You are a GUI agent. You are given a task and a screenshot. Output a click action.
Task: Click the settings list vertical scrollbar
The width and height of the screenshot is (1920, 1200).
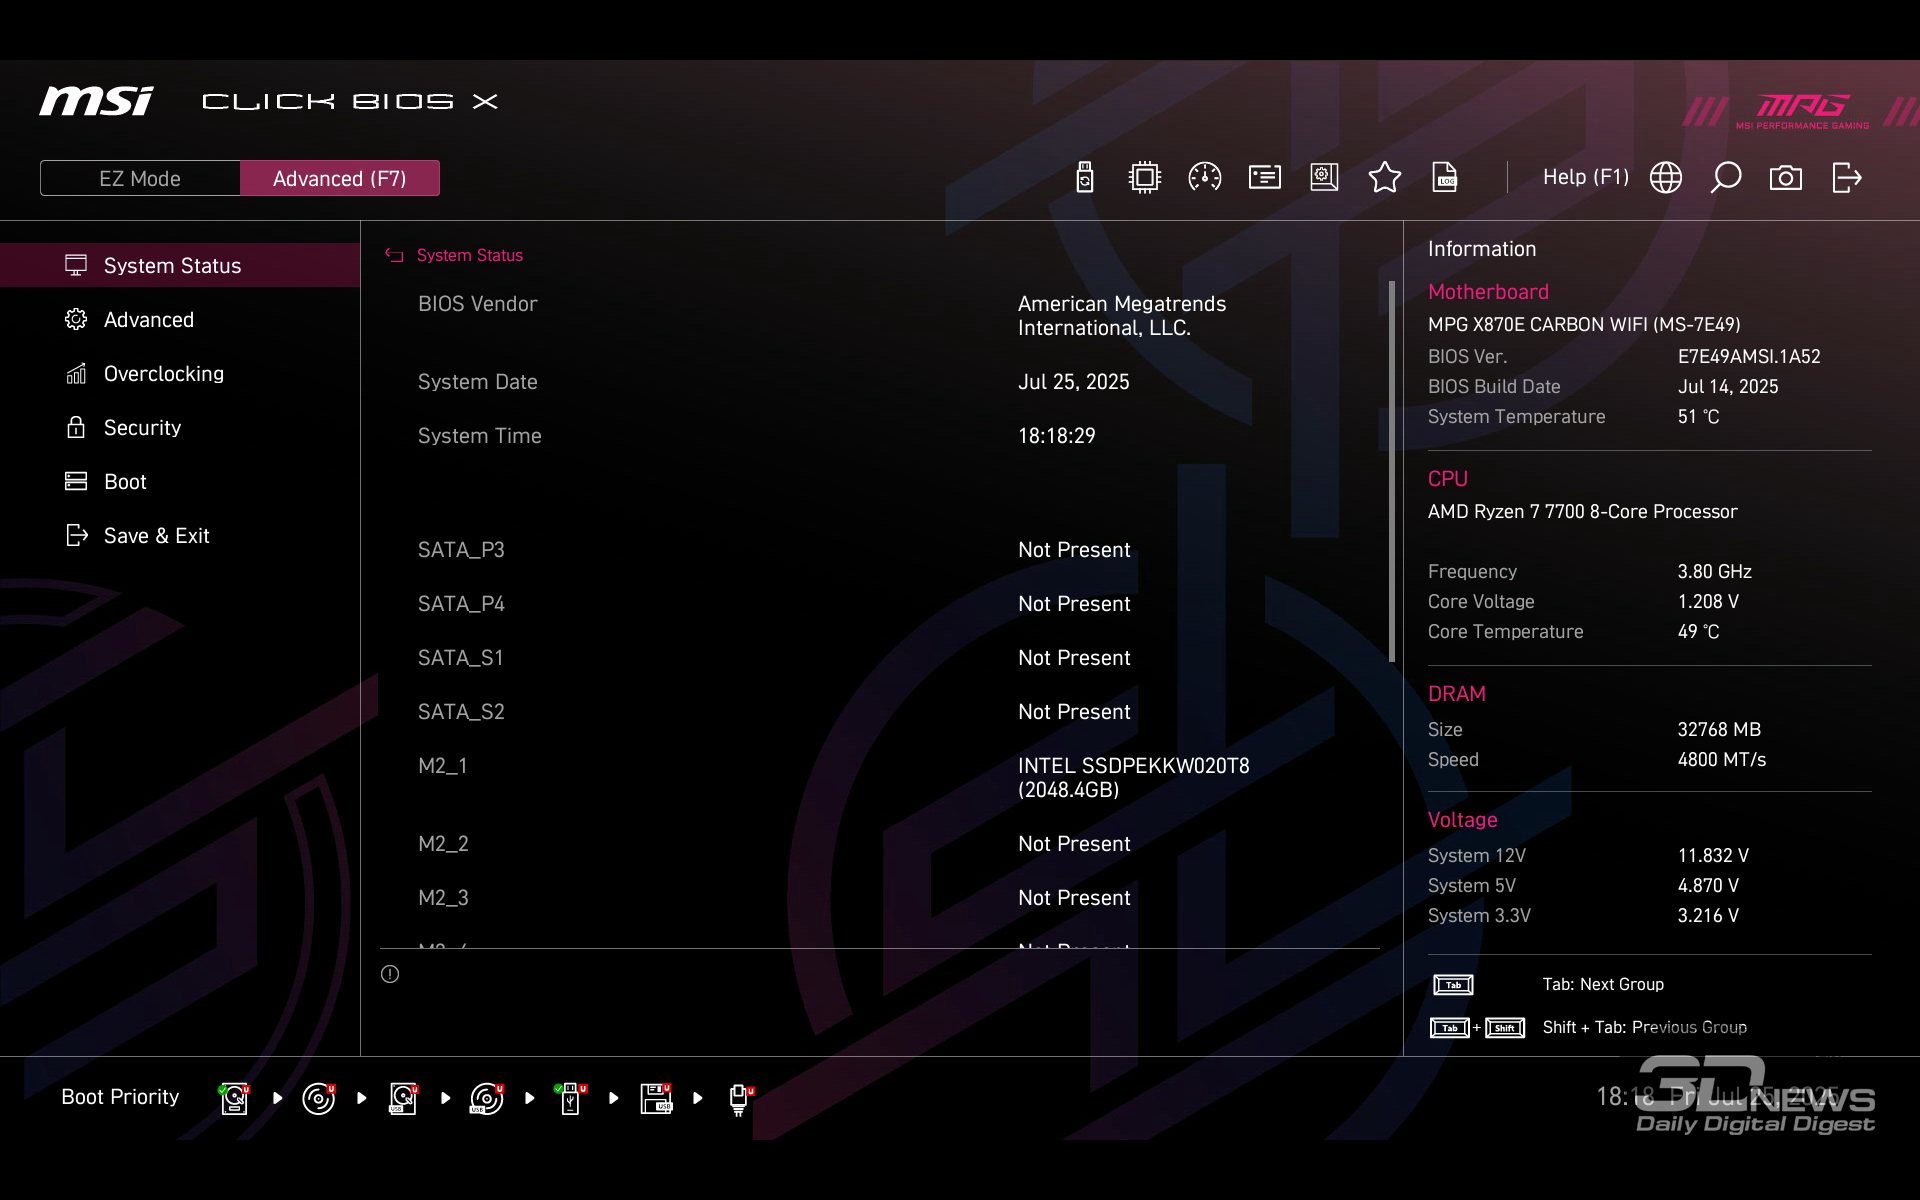point(1392,471)
